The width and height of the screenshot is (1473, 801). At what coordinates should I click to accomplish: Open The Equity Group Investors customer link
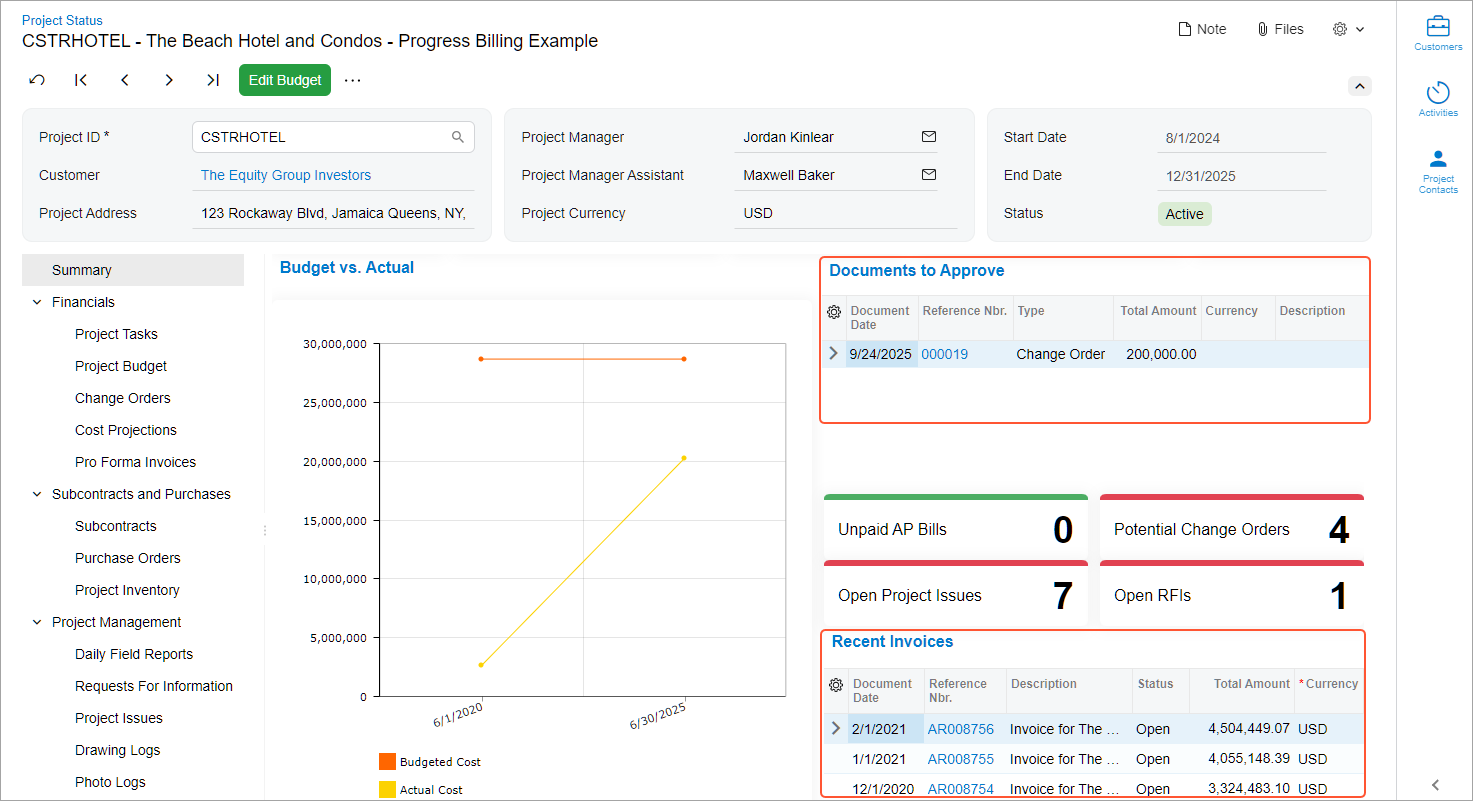(x=285, y=175)
